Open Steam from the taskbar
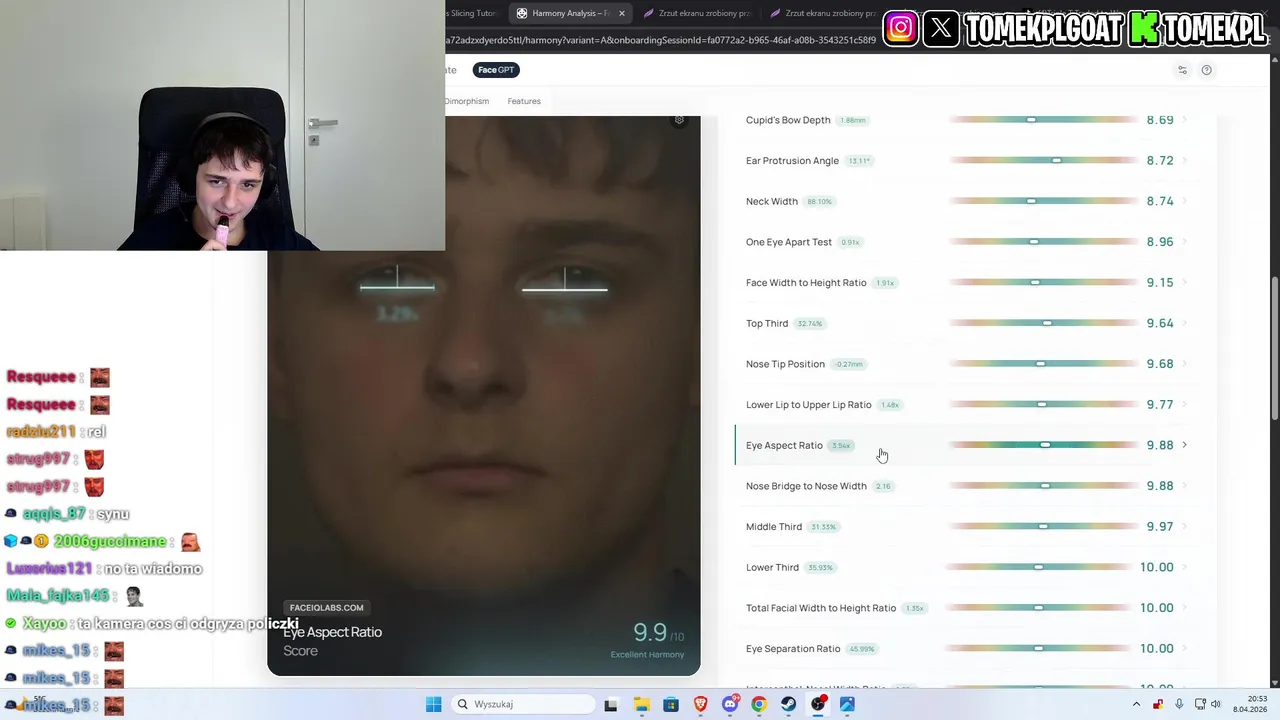This screenshot has width=1280, height=720. [x=789, y=704]
